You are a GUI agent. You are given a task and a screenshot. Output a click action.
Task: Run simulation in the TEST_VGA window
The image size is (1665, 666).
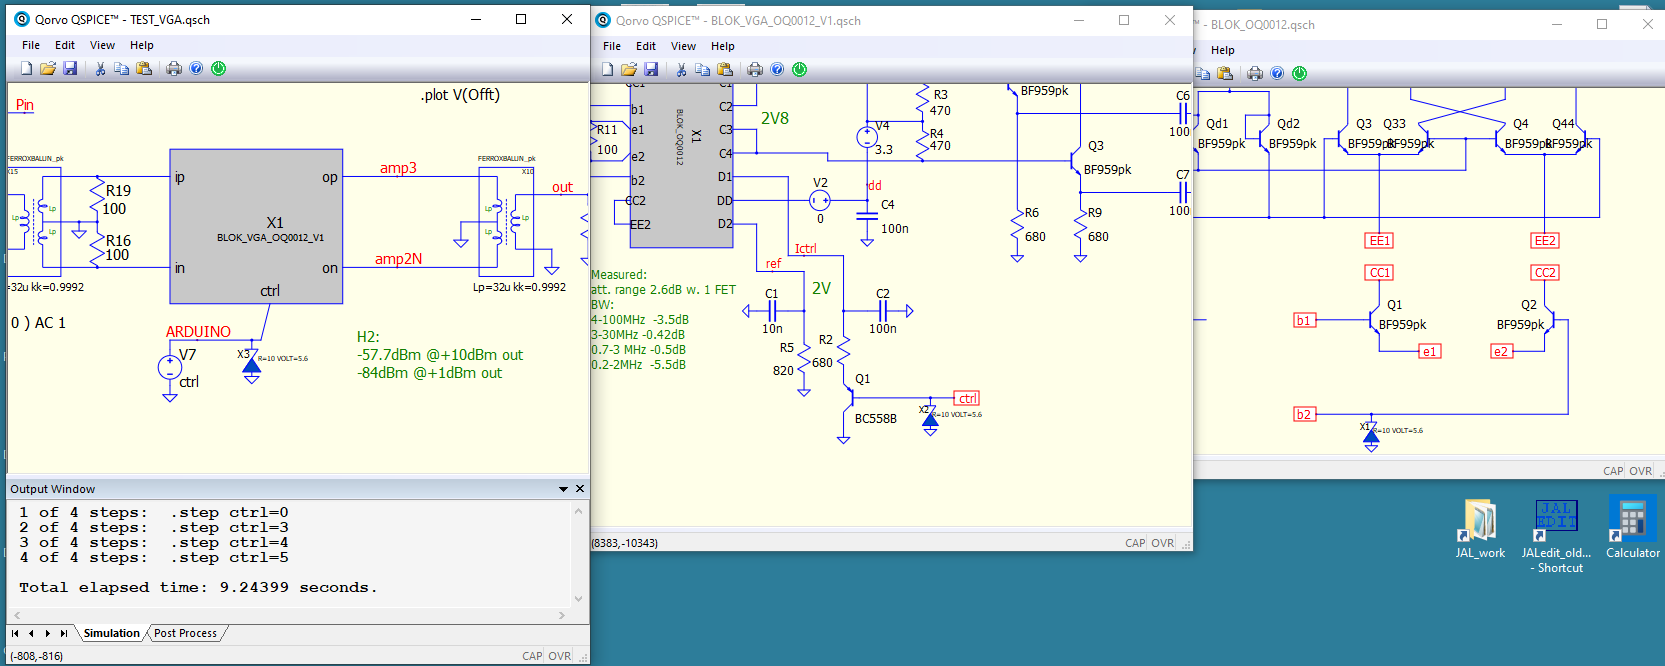pyautogui.click(x=219, y=69)
